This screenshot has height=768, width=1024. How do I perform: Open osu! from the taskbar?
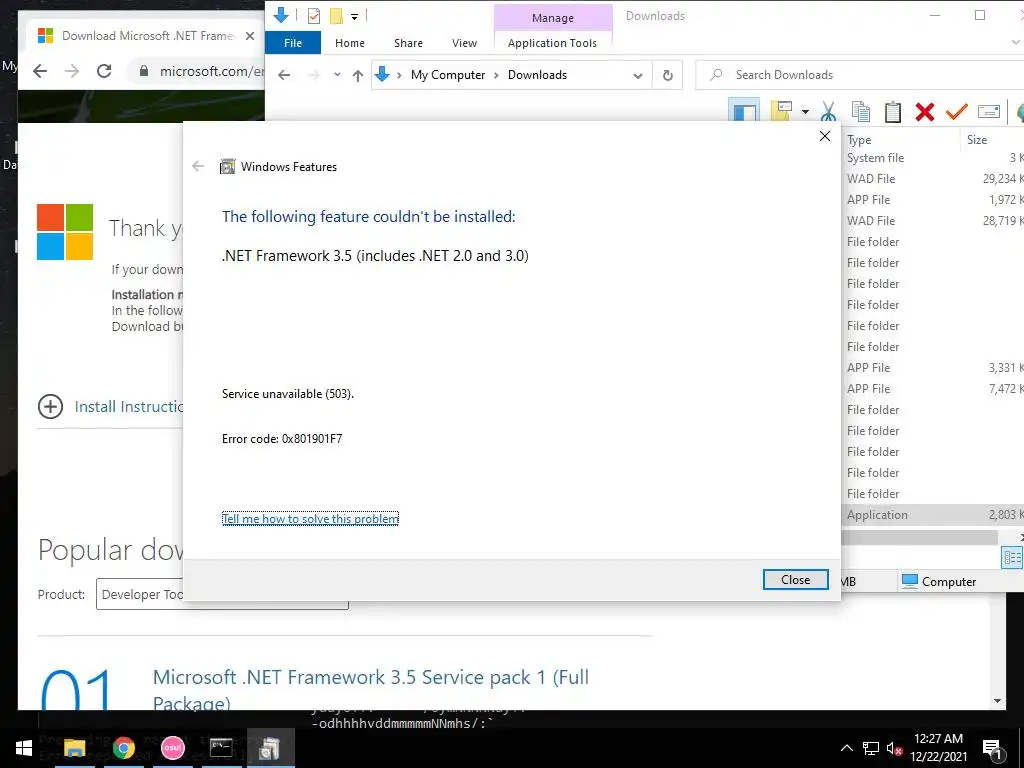click(x=172, y=748)
